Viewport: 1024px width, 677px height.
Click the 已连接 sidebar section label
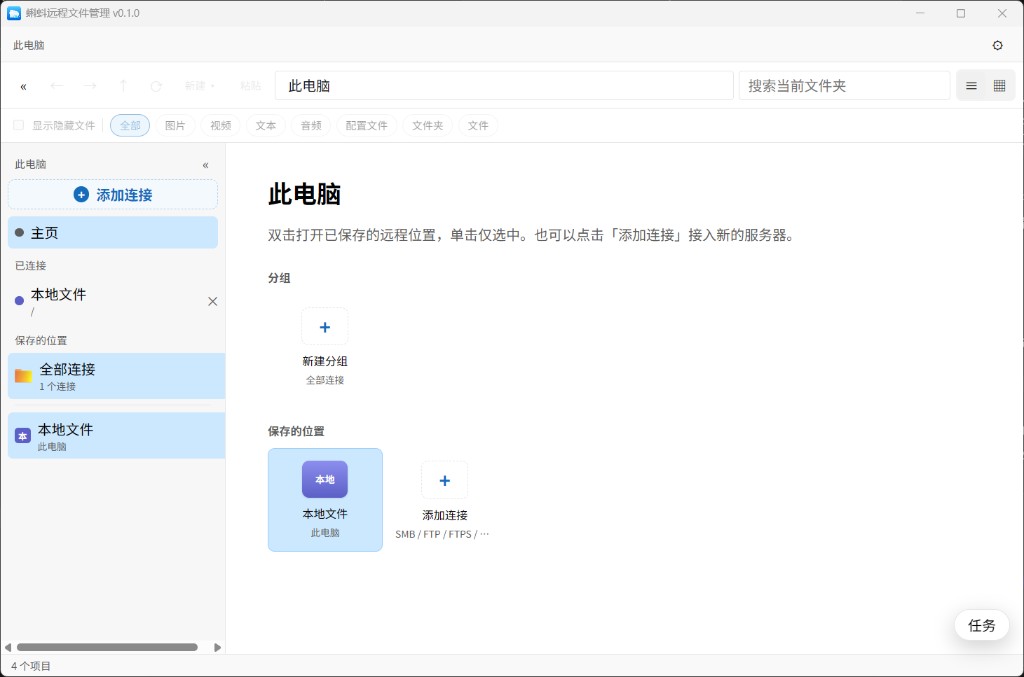(x=31, y=266)
